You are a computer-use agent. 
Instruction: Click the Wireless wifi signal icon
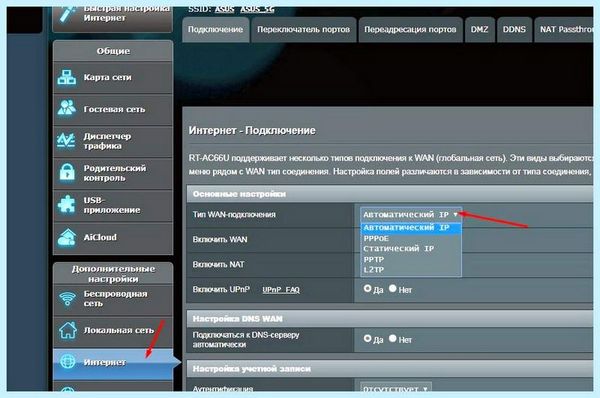(x=67, y=298)
